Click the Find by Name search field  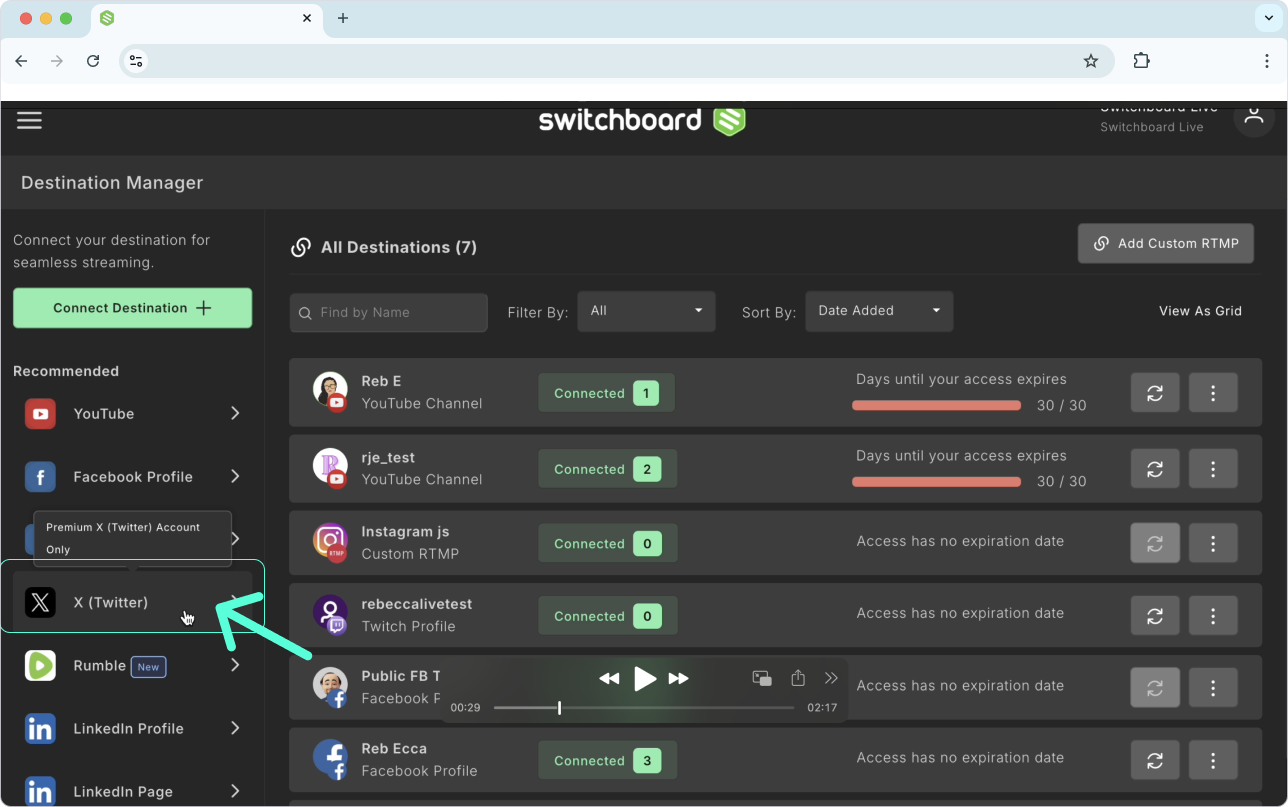click(x=389, y=312)
